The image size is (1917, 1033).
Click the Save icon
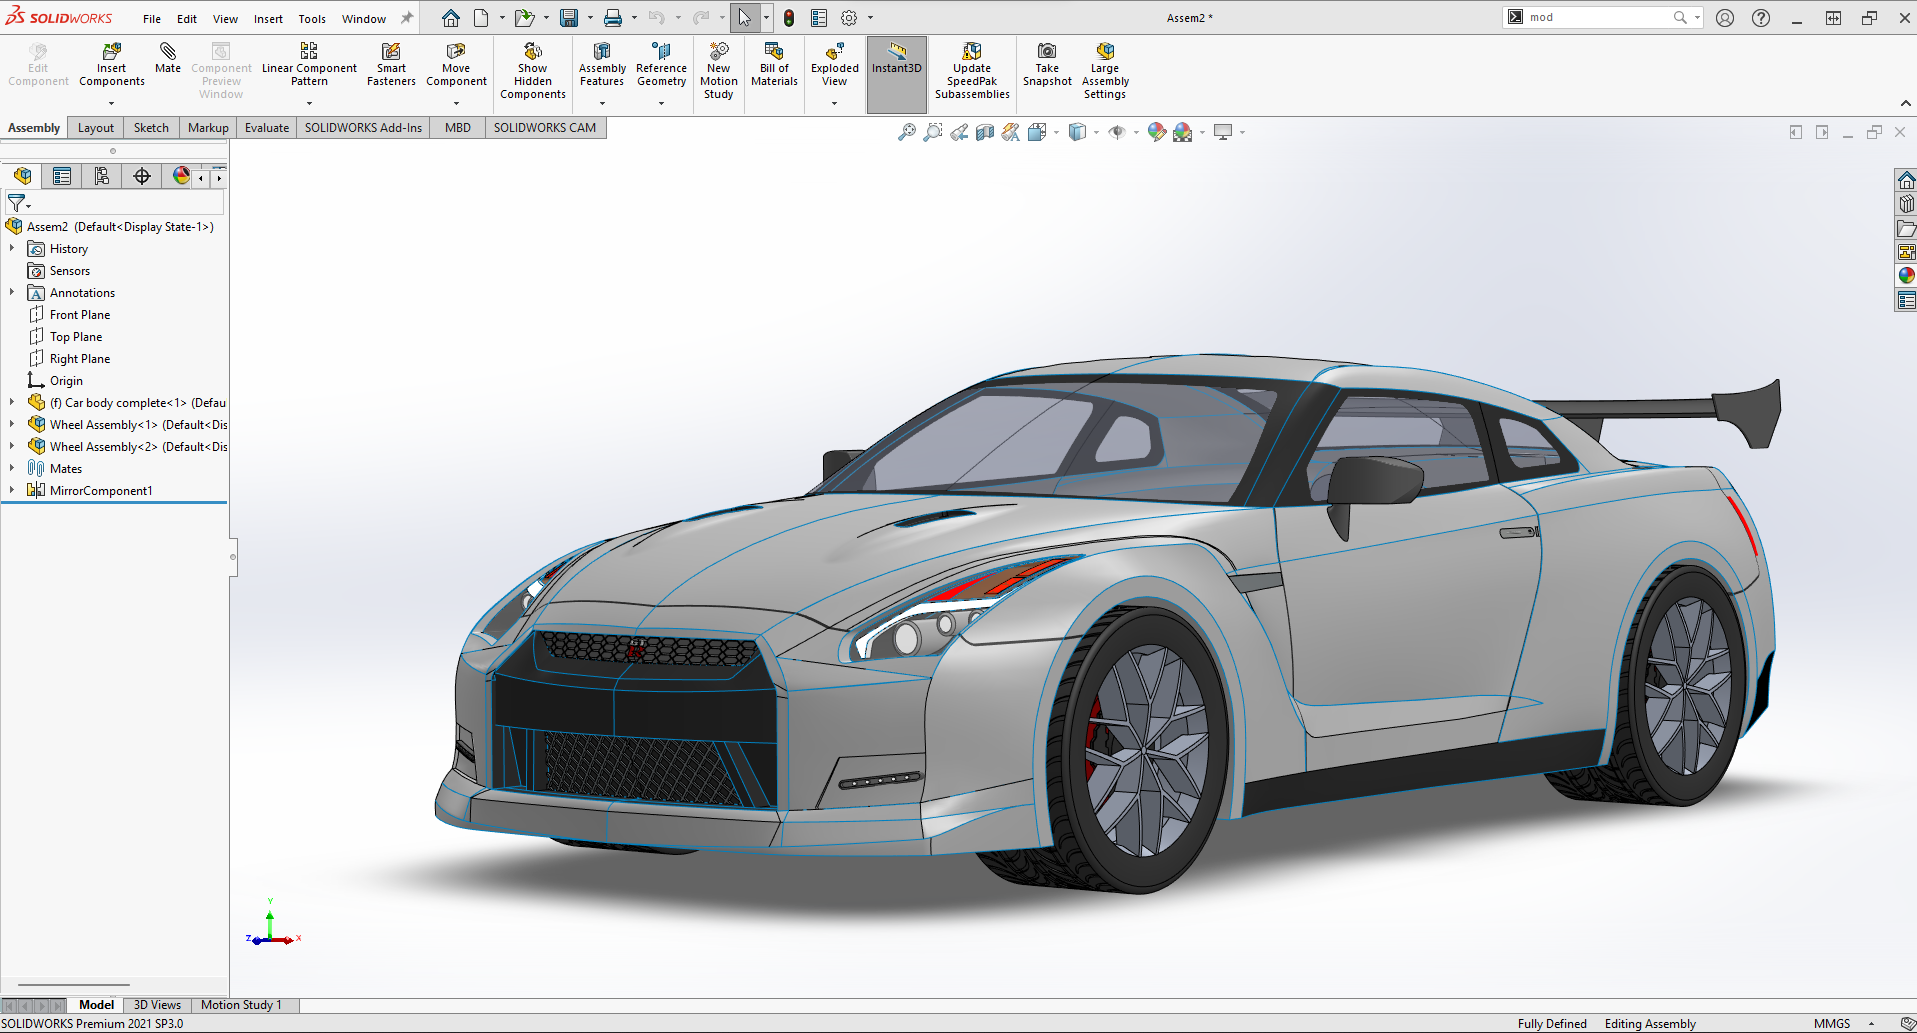pos(569,18)
